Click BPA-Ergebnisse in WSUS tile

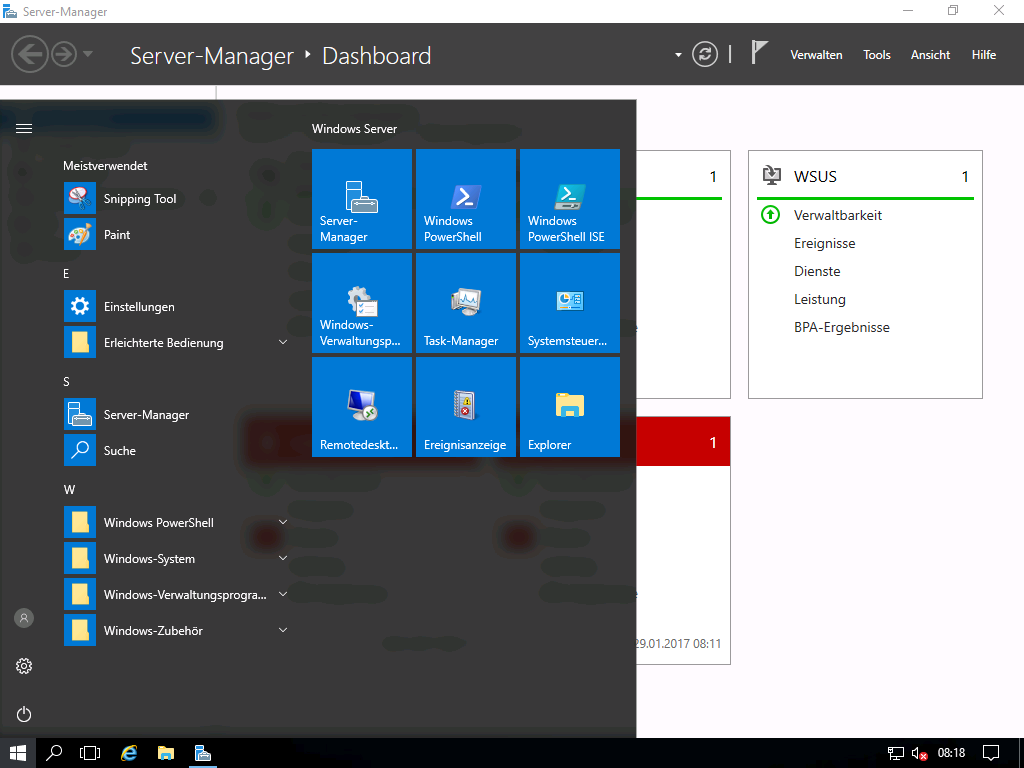[x=842, y=327]
